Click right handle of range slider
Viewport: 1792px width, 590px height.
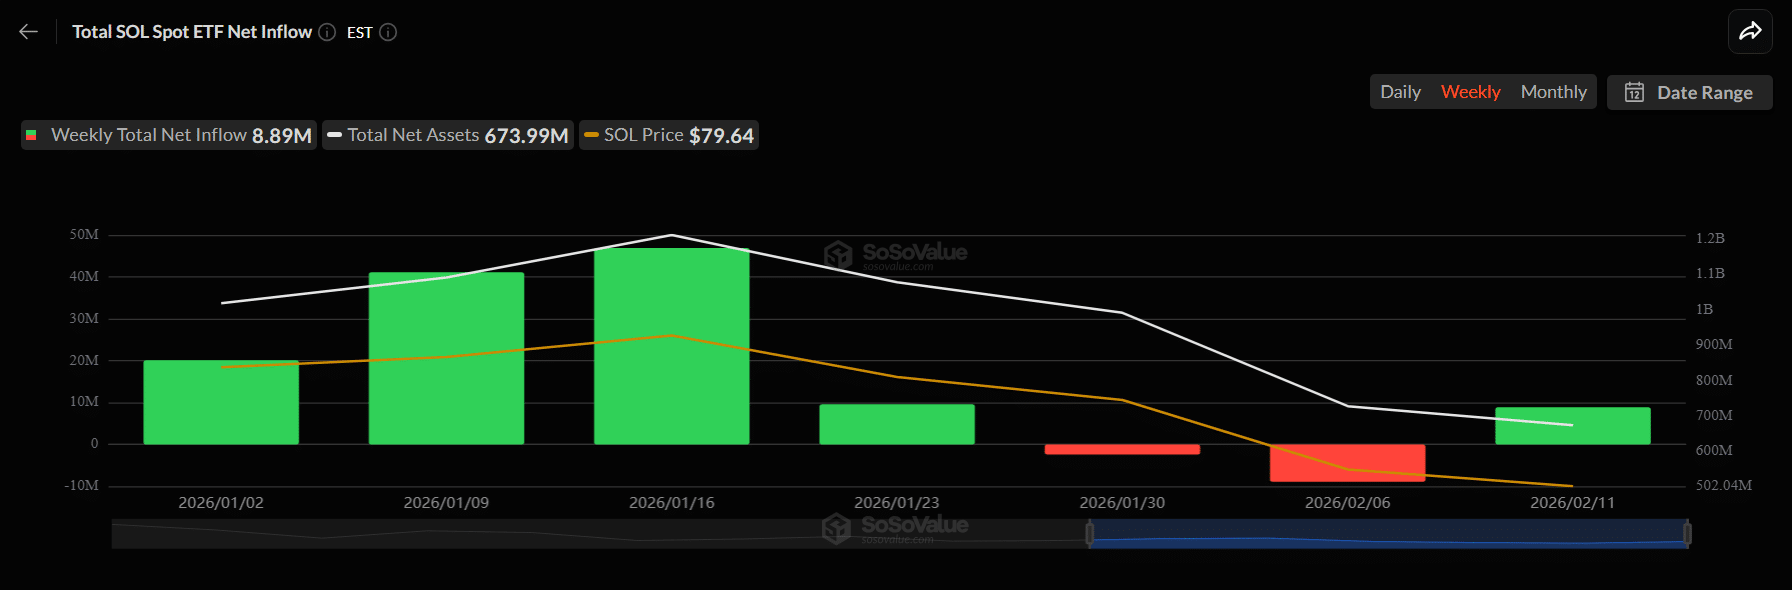1687,534
